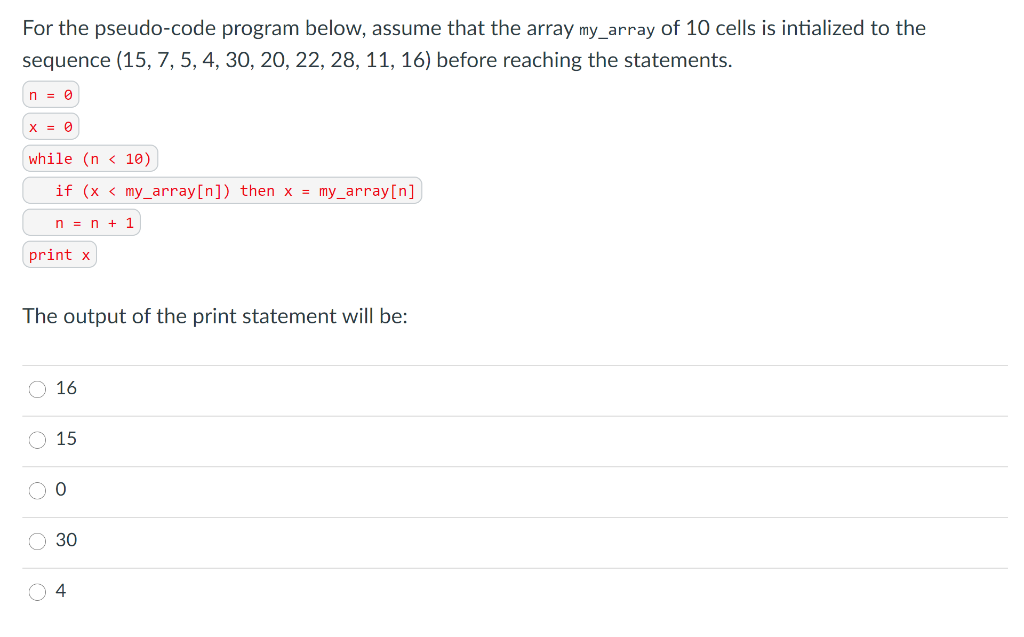
Task: Click the 'if (x < my_array[n])' code line
Action: point(222,191)
